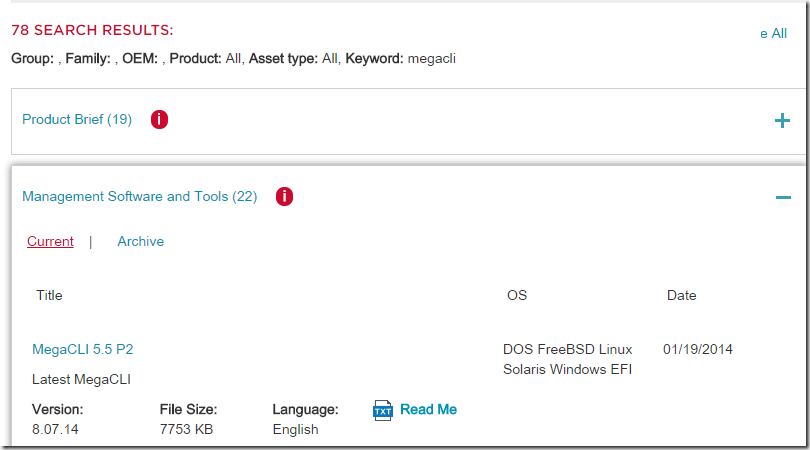Click the partially visible 'e All' link
Viewport: 810px width, 450px height.
pos(773,34)
